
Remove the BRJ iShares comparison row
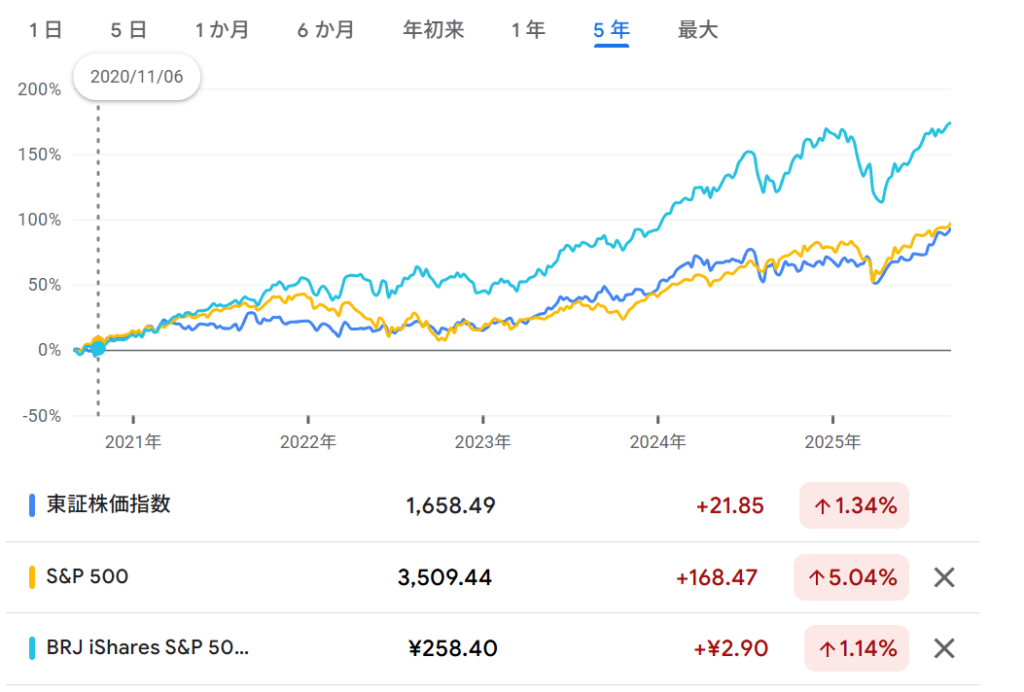coord(943,648)
